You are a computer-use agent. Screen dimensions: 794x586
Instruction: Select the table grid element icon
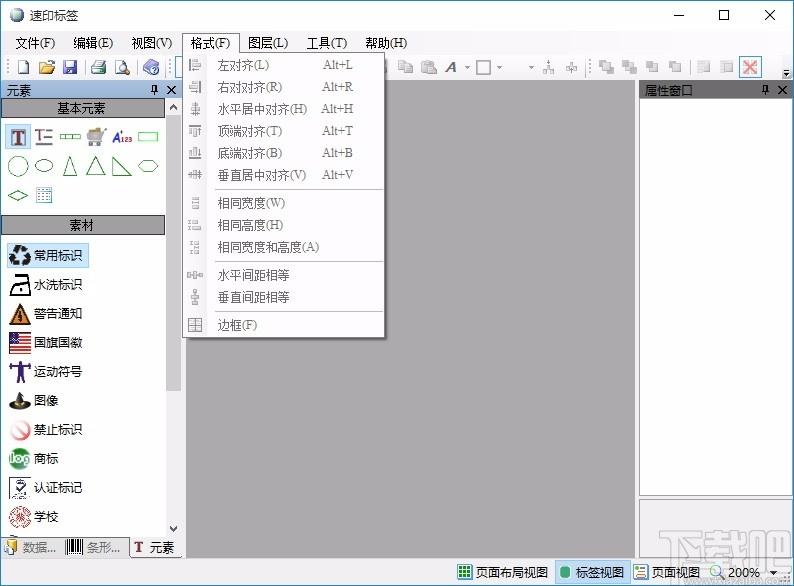pos(44,195)
